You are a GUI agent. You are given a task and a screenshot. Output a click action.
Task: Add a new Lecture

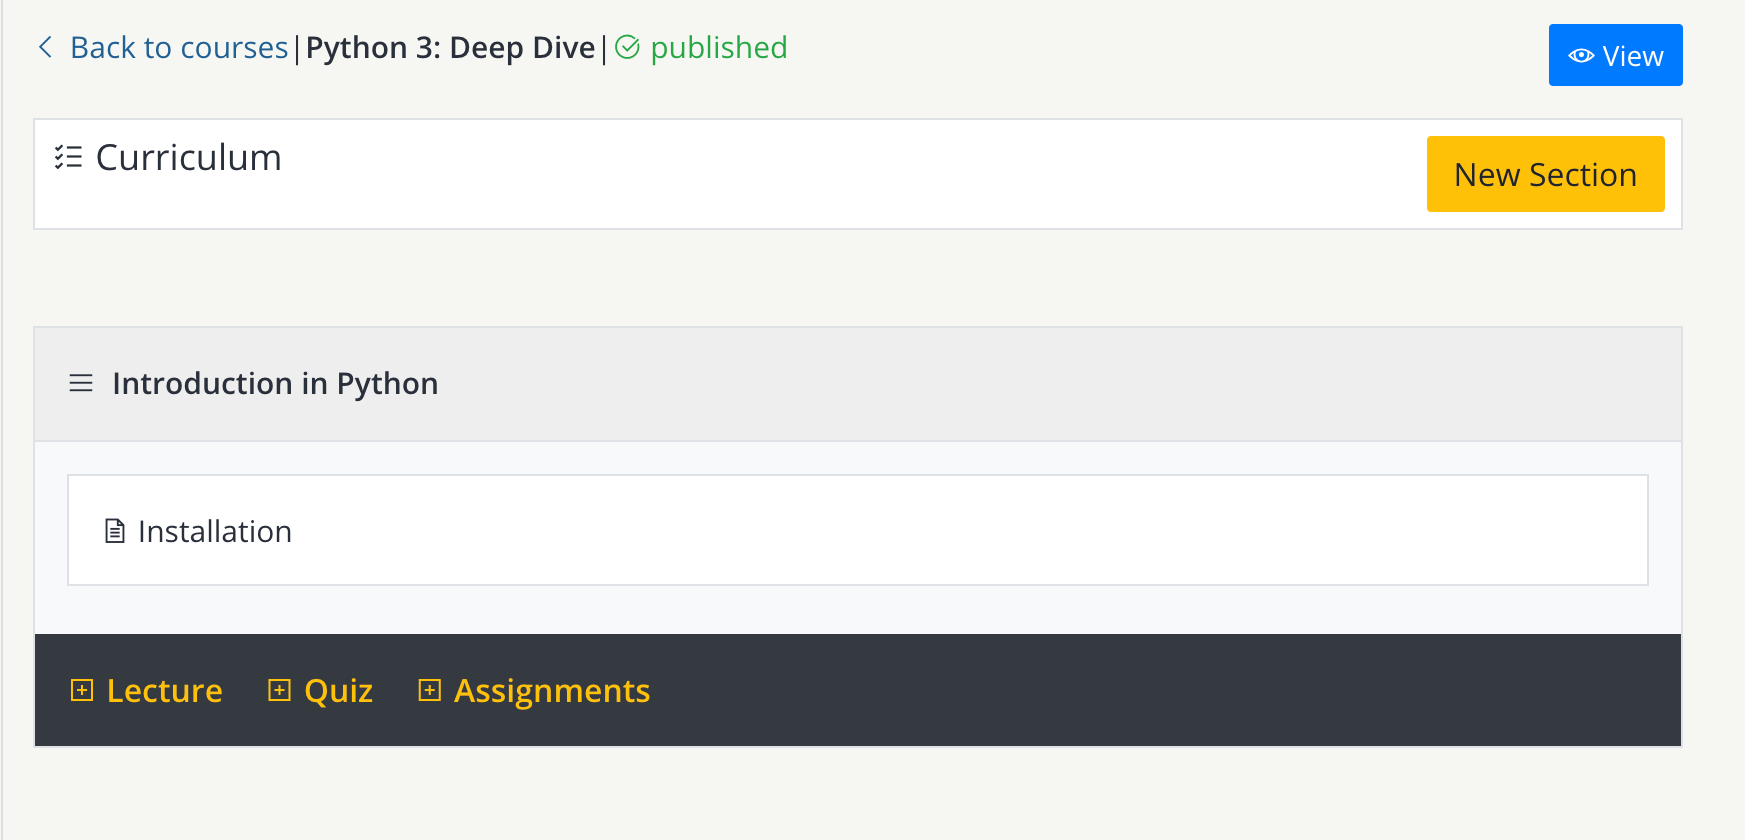pos(164,691)
